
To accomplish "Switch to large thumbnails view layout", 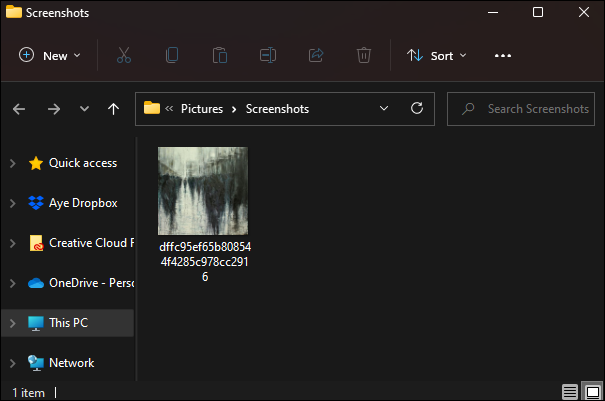I will click(x=591, y=391).
